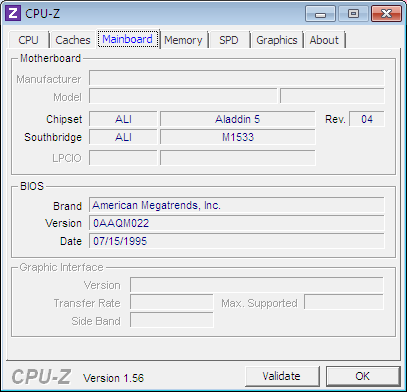Go to the Memory tab
The image size is (407, 392).
(x=183, y=40)
